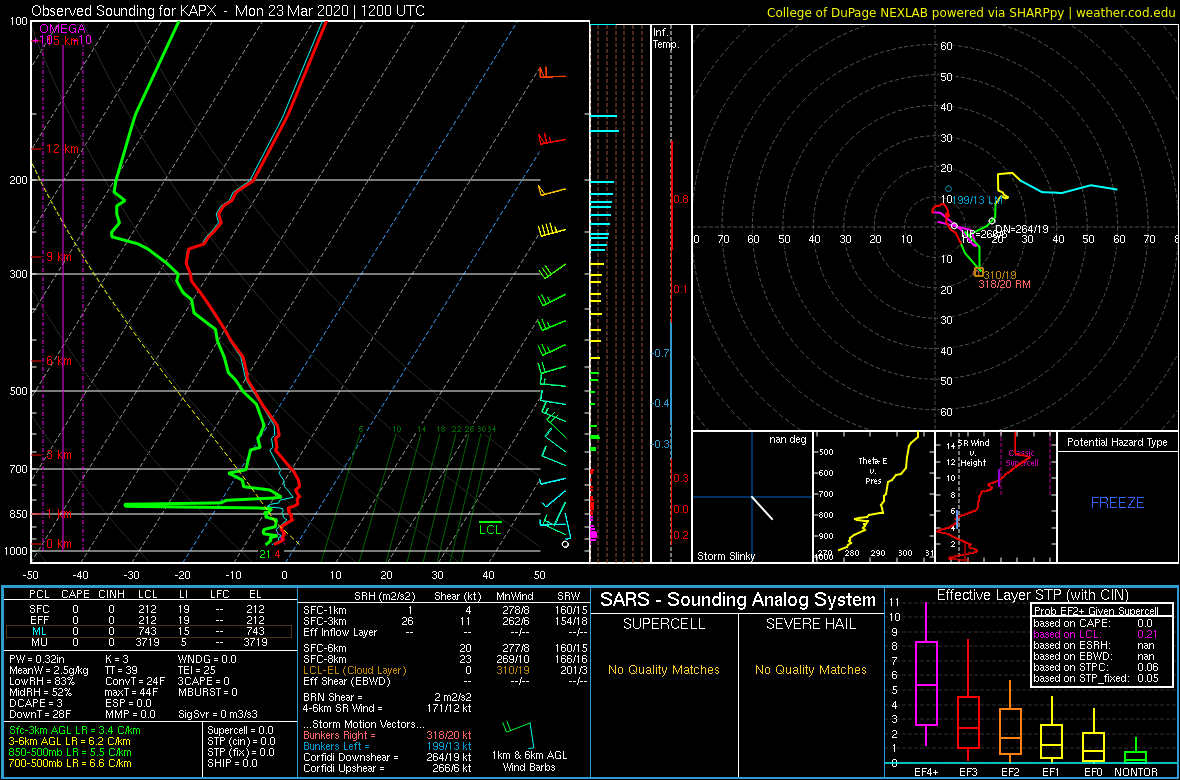Click the 'Potential Hazard Type' heading

[1117, 443]
